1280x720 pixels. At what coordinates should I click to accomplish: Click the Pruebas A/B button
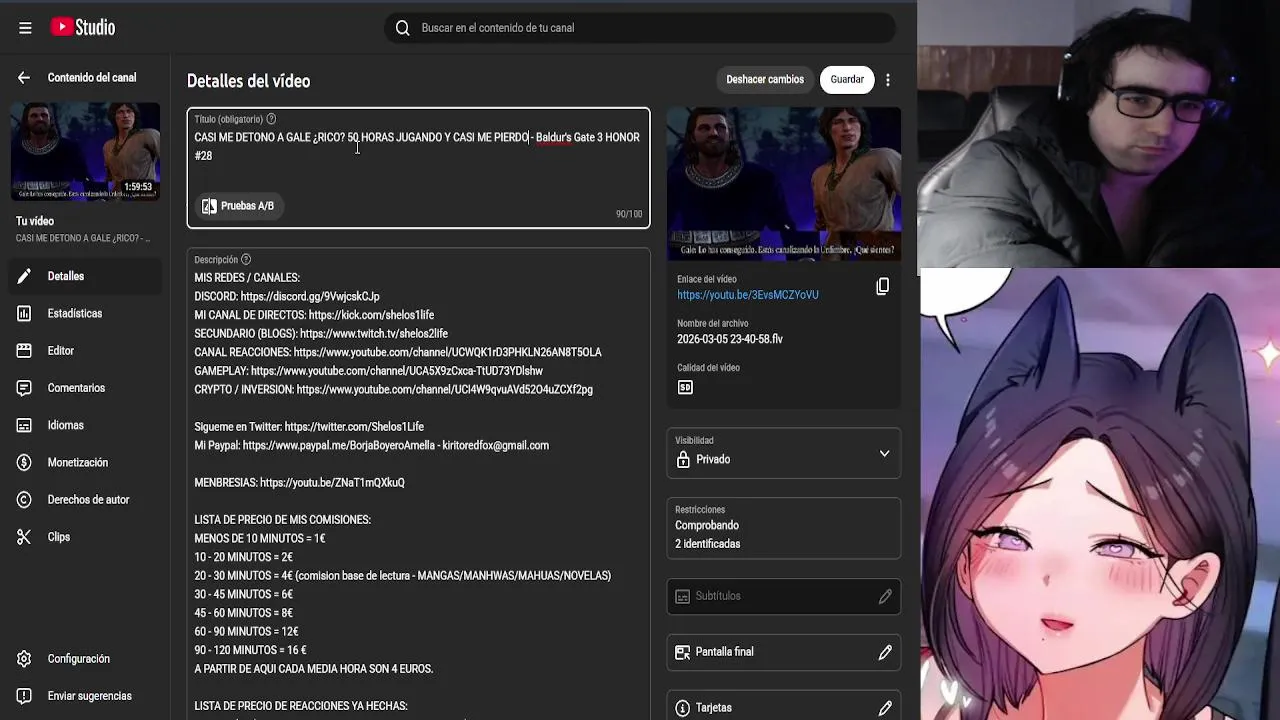(x=238, y=206)
